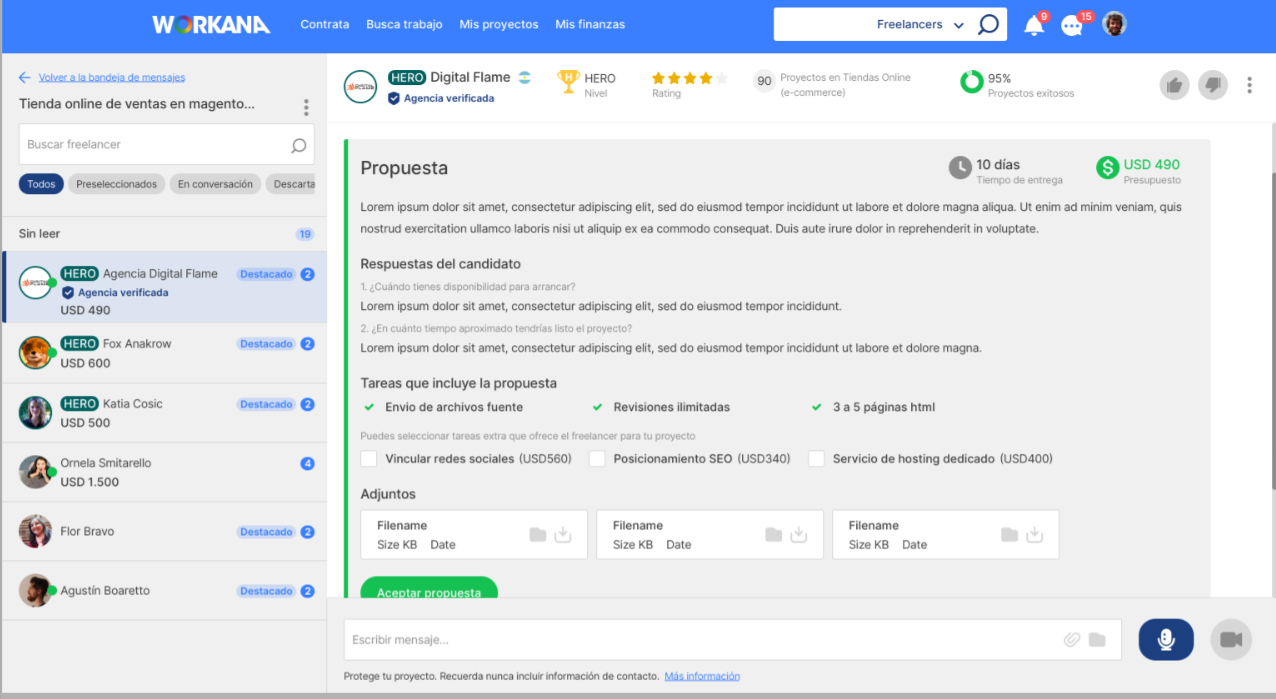1276x699 pixels.
Task: Click the attach file paperclip icon
Action: pyautogui.click(x=1072, y=640)
